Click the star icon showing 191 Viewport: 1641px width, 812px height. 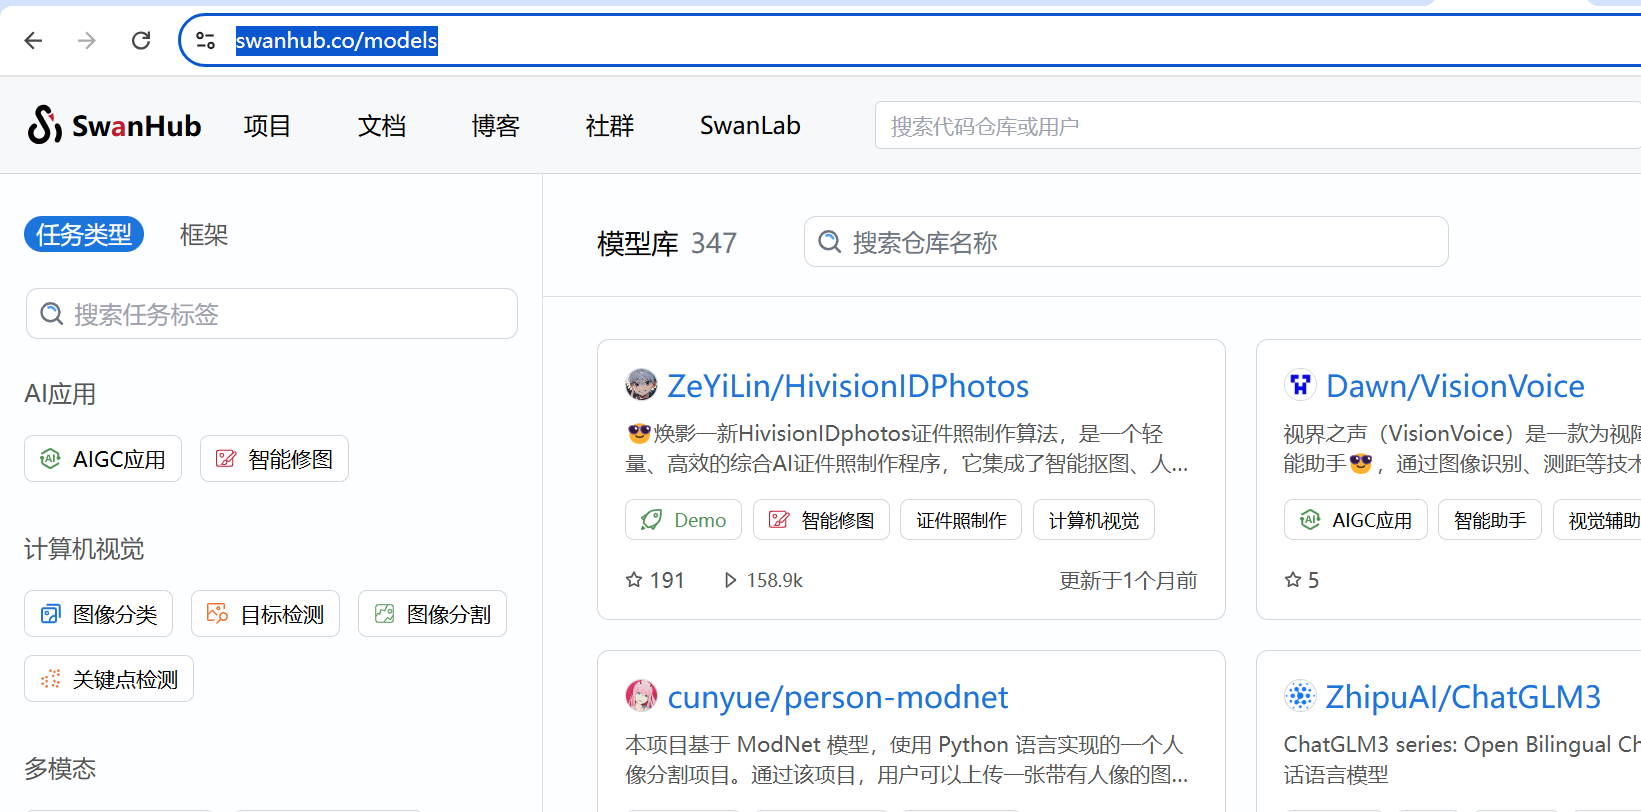634,580
